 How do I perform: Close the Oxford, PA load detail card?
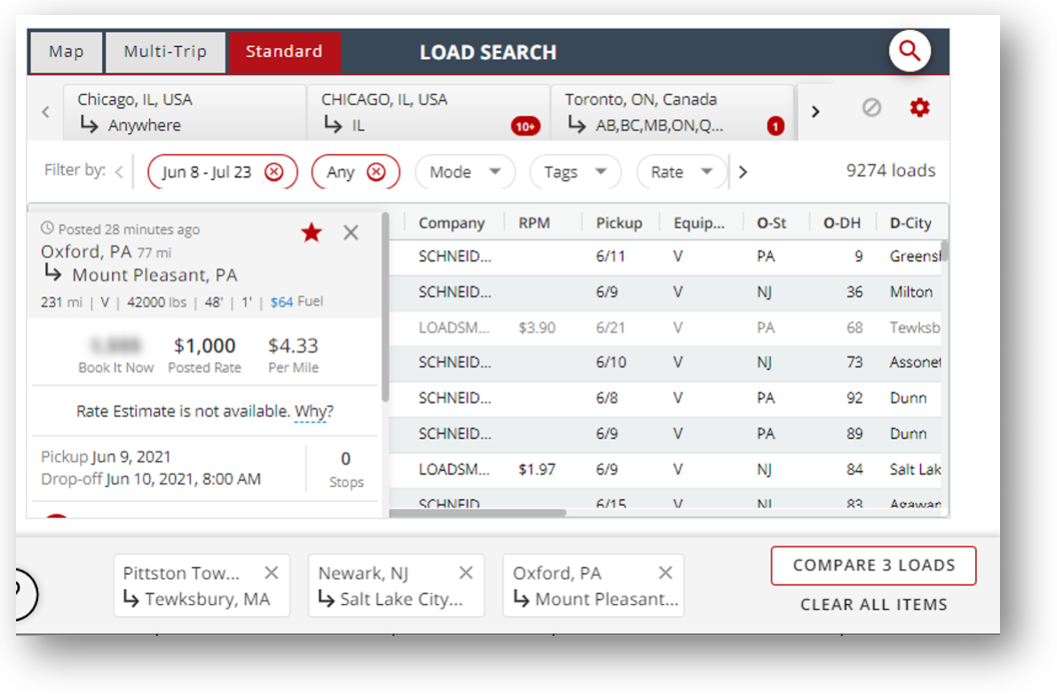351,233
